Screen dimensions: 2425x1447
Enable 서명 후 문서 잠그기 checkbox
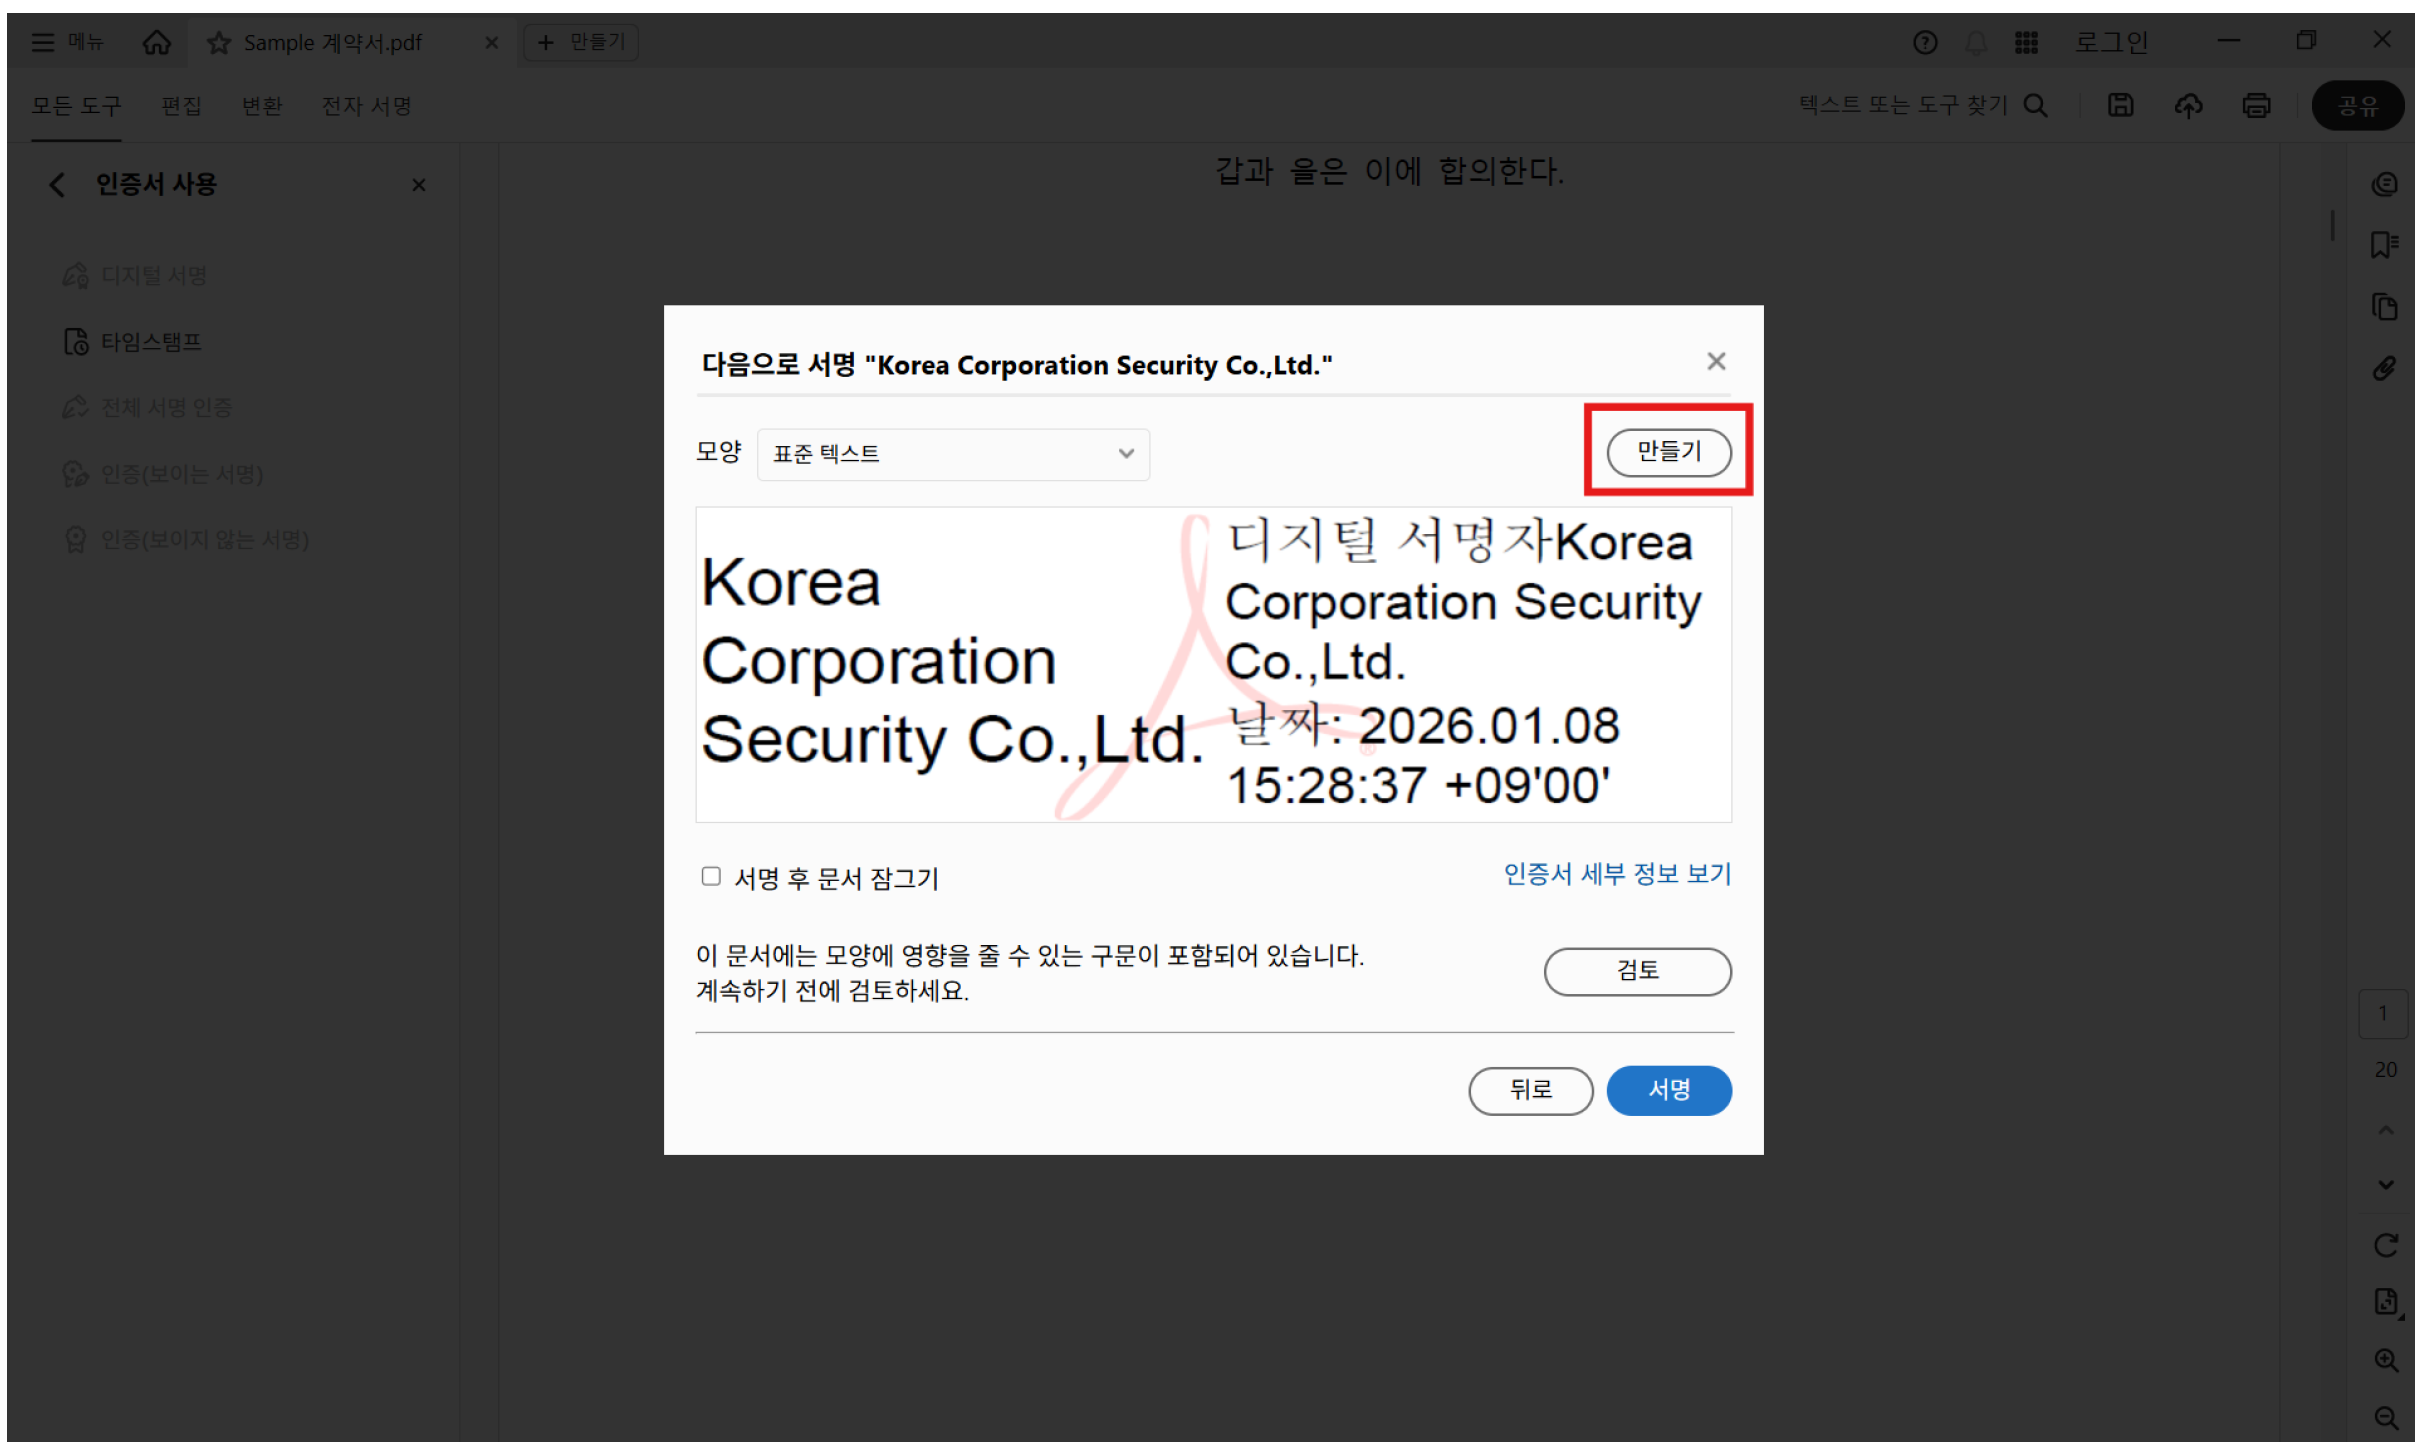pyautogui.click(x=710, y=876)
